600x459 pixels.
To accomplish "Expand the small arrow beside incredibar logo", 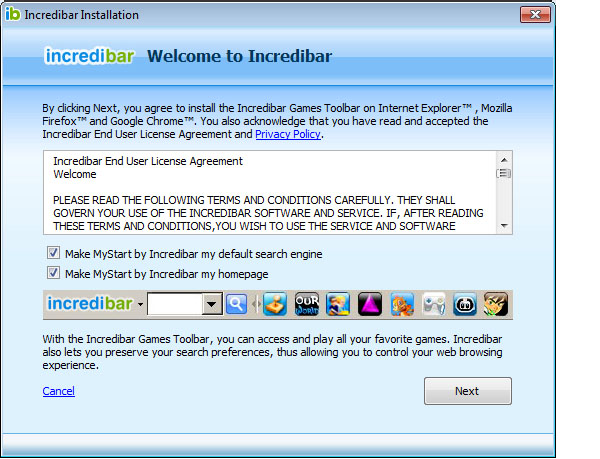I will click(140, 305).
